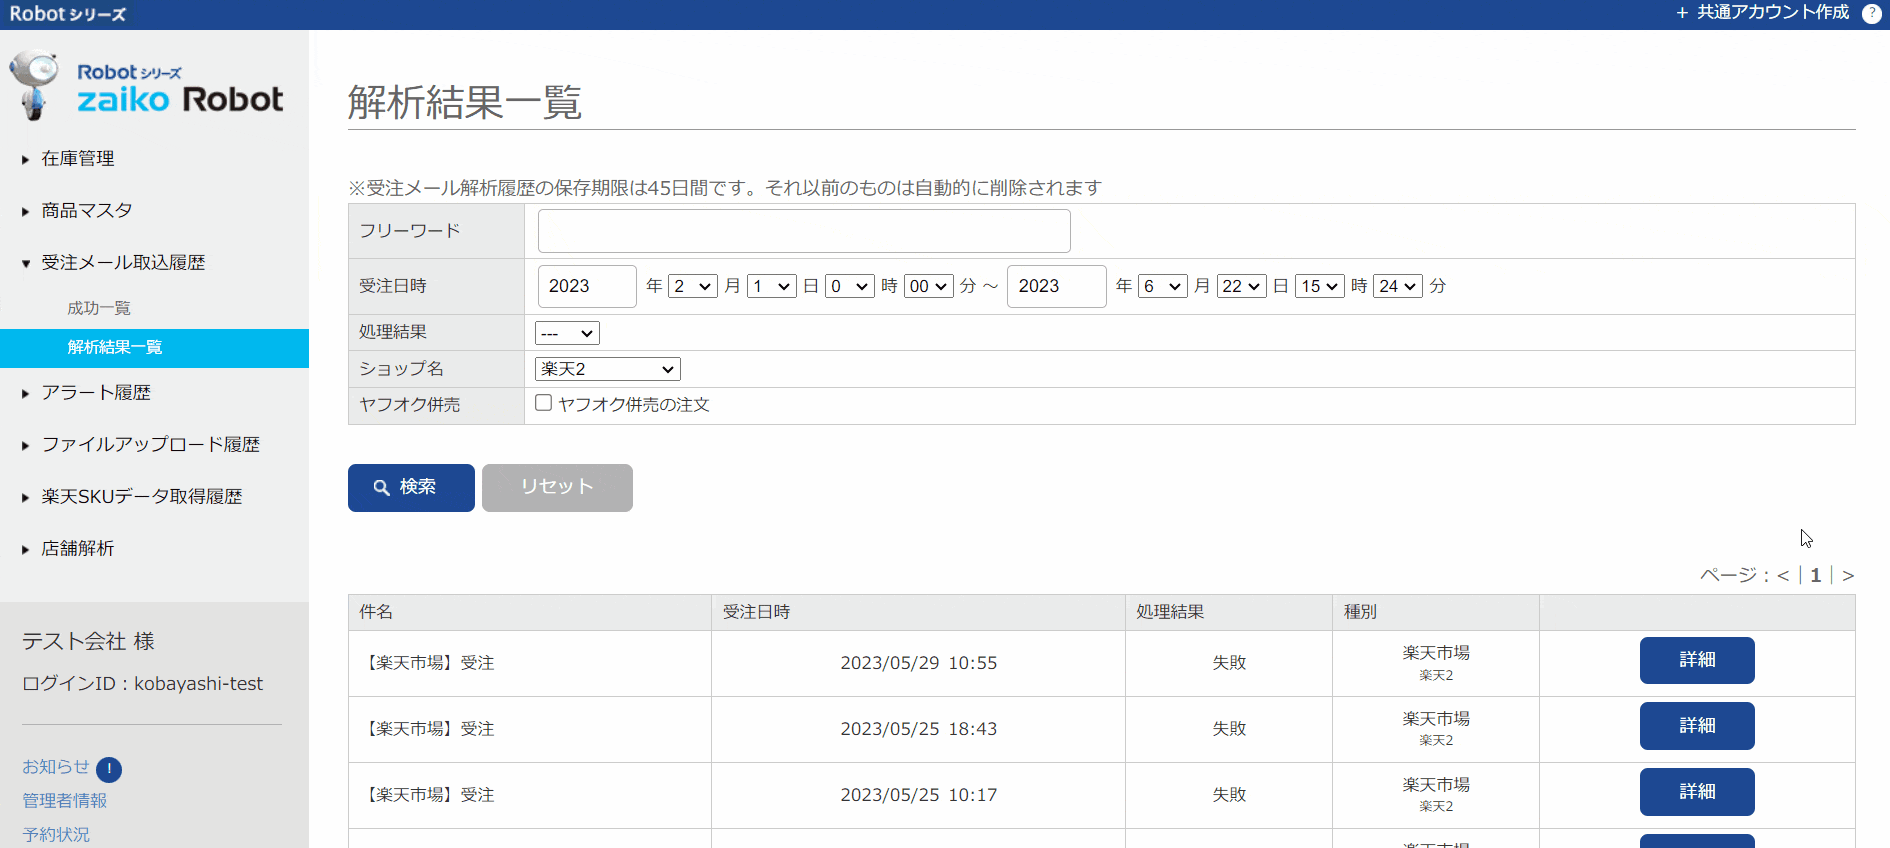Click the 検索 search button

[411, 488]
